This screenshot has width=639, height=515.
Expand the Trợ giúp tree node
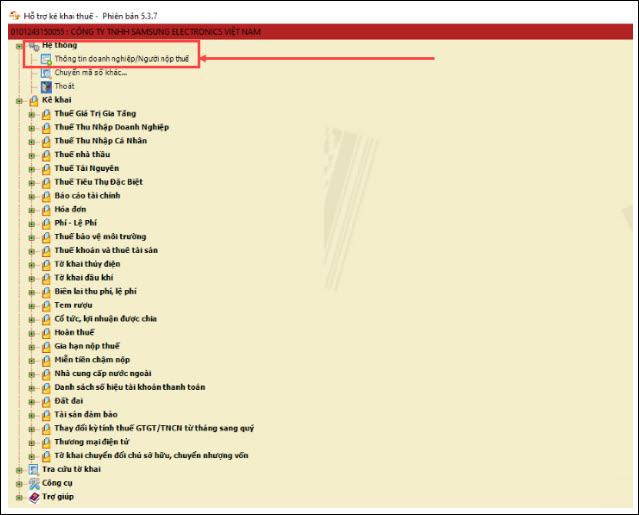[18, 496]
